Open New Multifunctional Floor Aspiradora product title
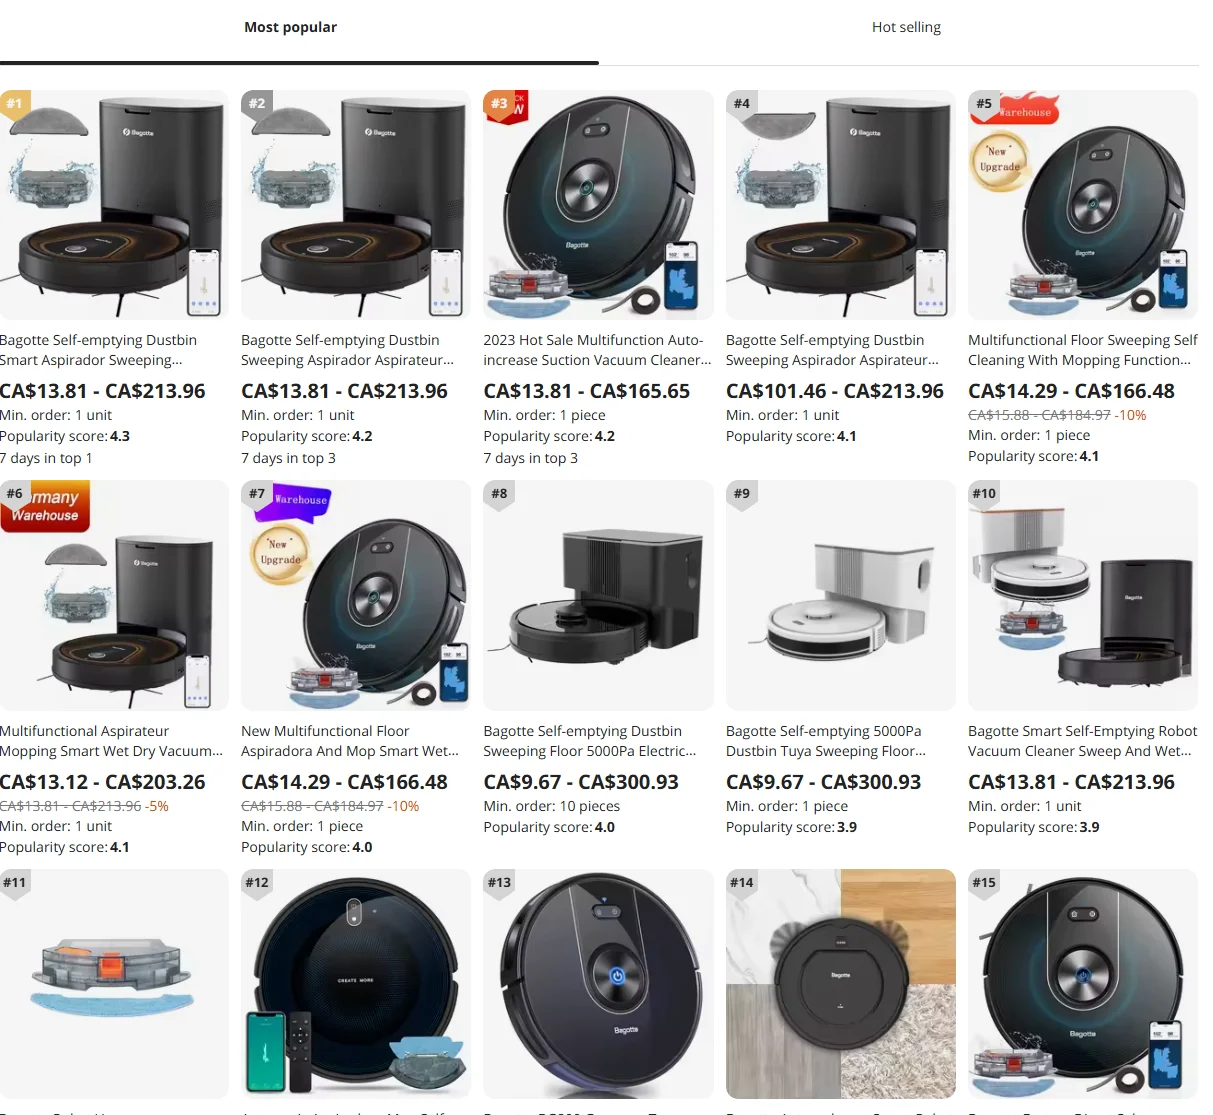The height and width of the screenshot is (1115, 1213). (x=350, y=741)
